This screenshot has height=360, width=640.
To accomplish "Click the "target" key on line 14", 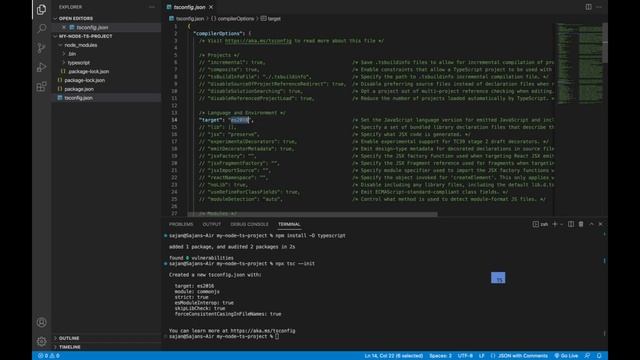I will click(212, 120).
